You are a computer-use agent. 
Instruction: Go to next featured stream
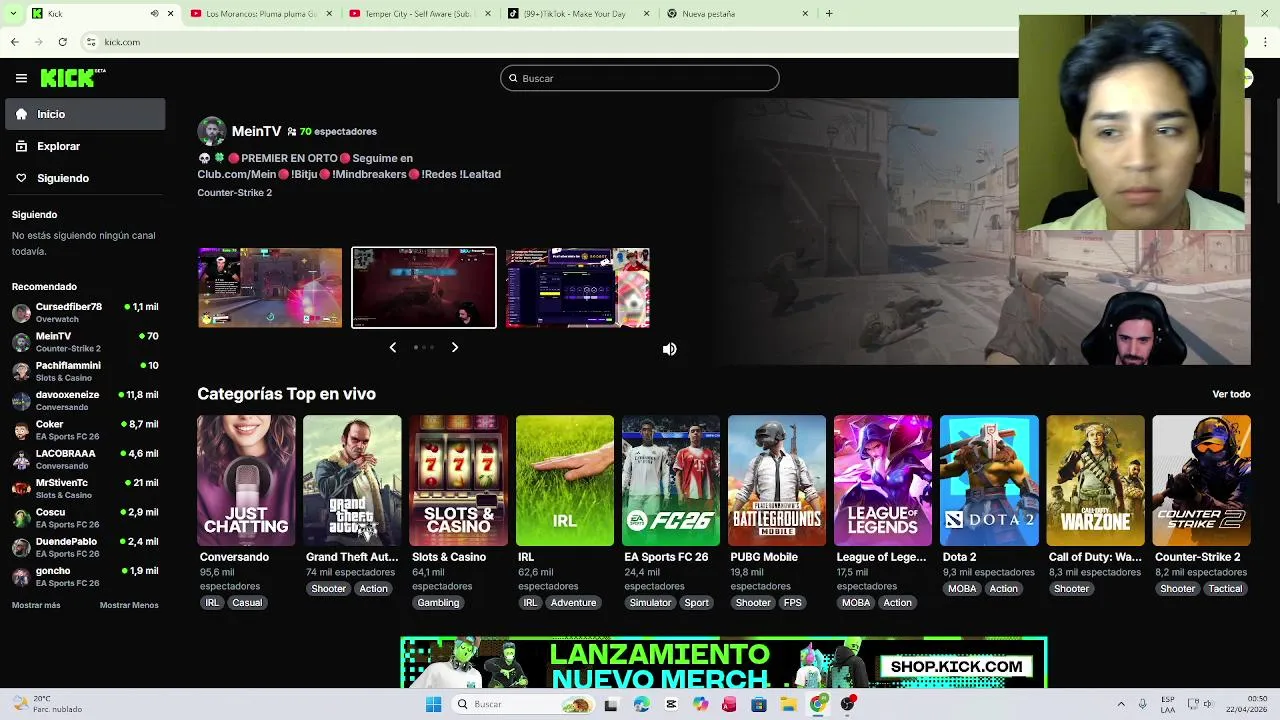coord(454,347)
